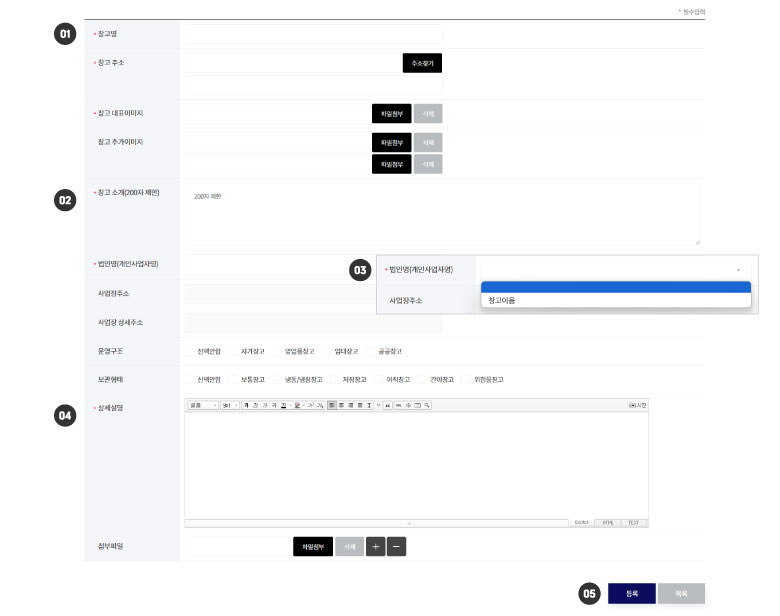Screen dimensions: 780x616
Task: Select 창고이음 from the dropdown list
Action: pos(614,300)
